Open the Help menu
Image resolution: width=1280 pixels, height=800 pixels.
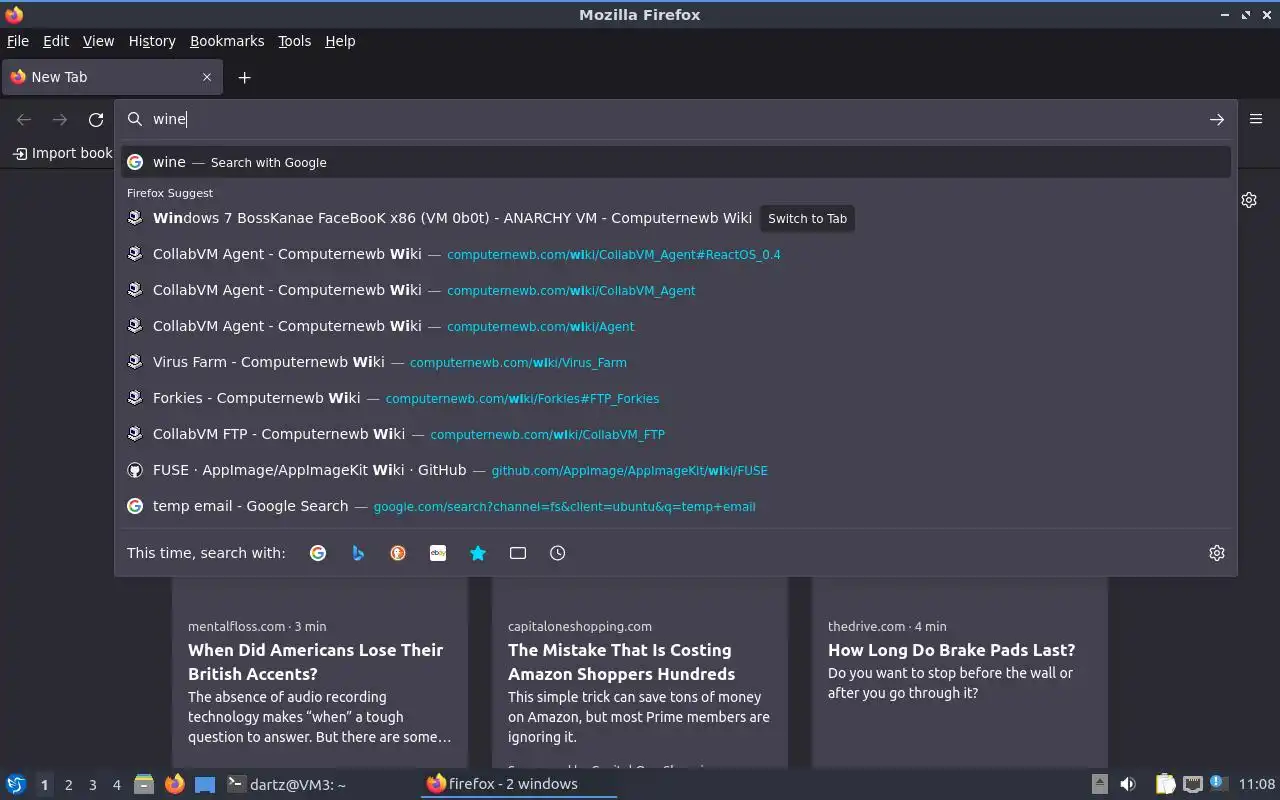(x=340, y=41)
